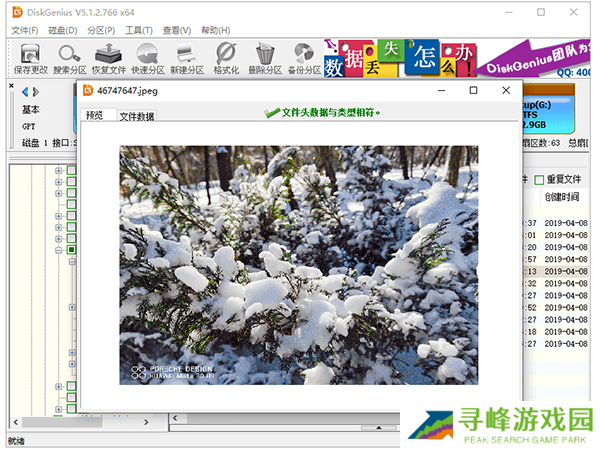Check the topmost green checkbox in tree
This screenshot has height=451, width=600.
click(x=71, y=171)
